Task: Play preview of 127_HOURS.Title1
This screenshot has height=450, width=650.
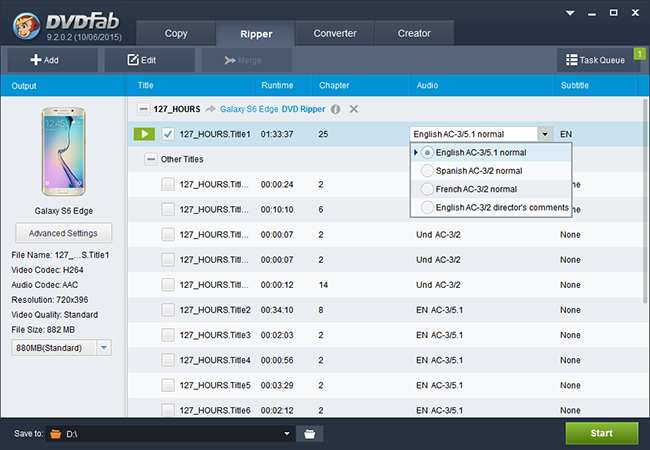Action: 144,134
